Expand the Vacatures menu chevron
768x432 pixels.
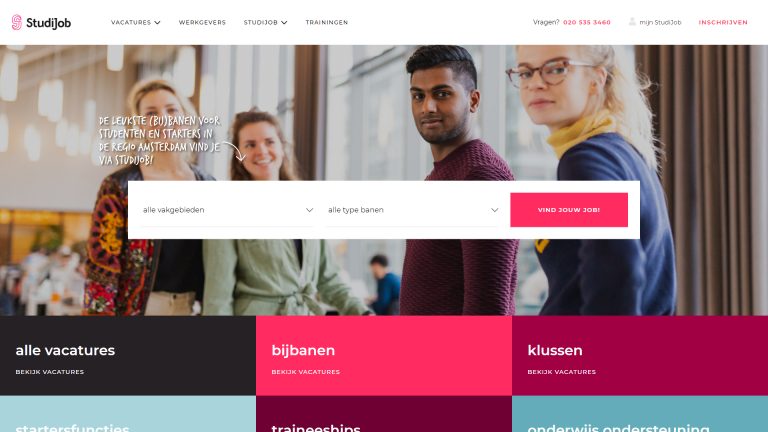tap(157, 23)
